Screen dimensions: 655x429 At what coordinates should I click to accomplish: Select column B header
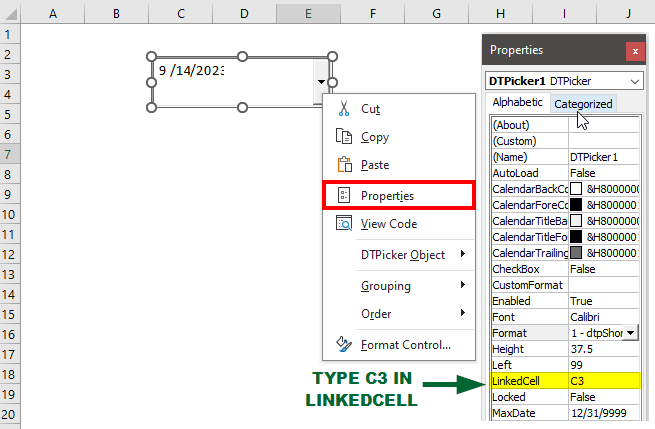coord(117,14)
